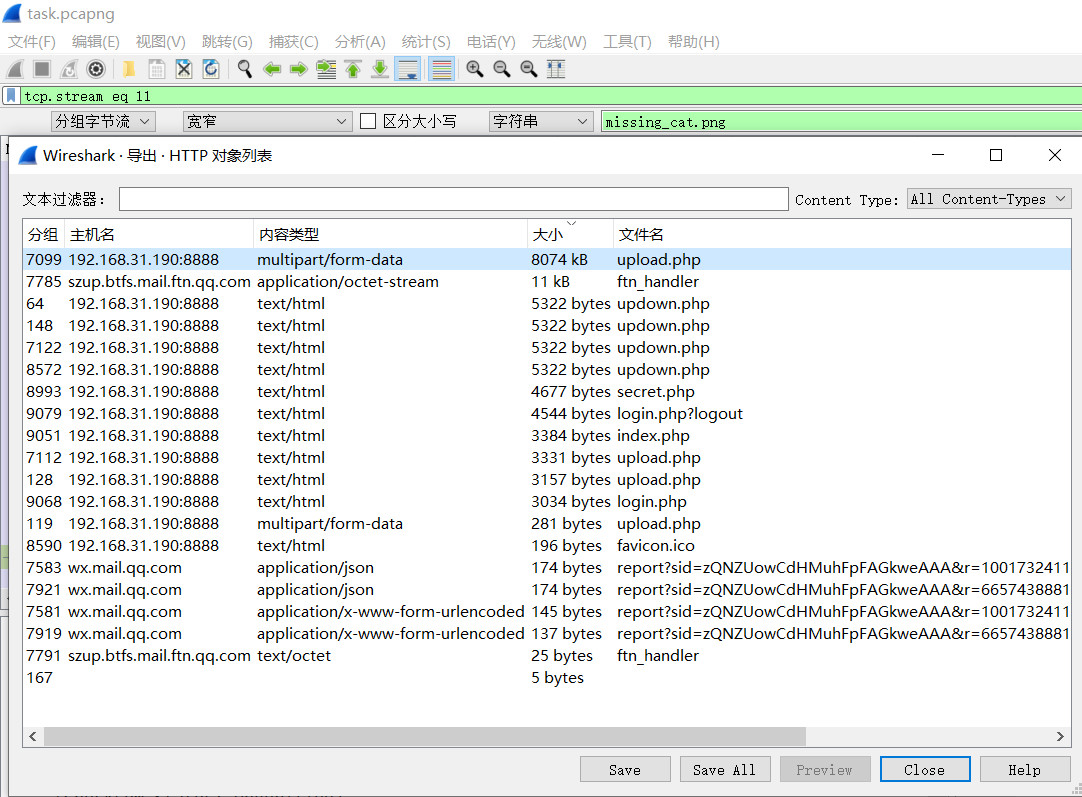Select the secret.php row
The image size is (1082, 797).
click(x=547, y=391)
